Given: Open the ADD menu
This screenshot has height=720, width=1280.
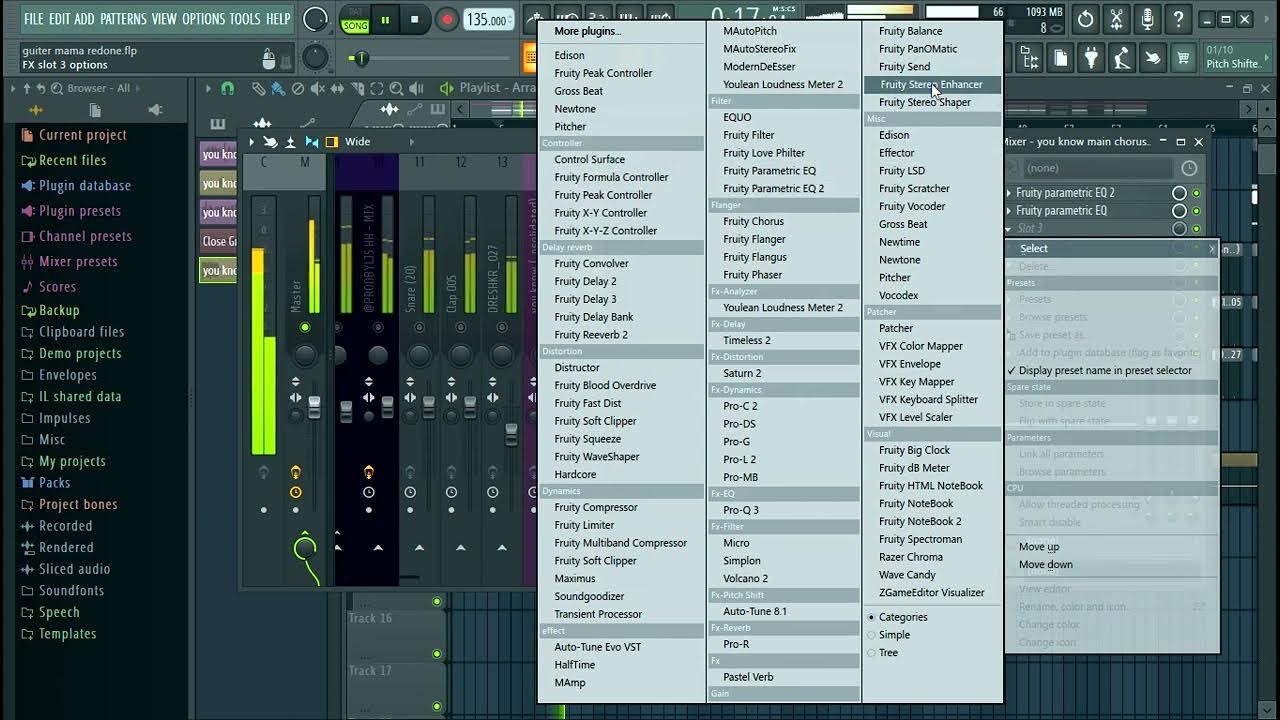Looking at the screenshot, I should (85, 19).
